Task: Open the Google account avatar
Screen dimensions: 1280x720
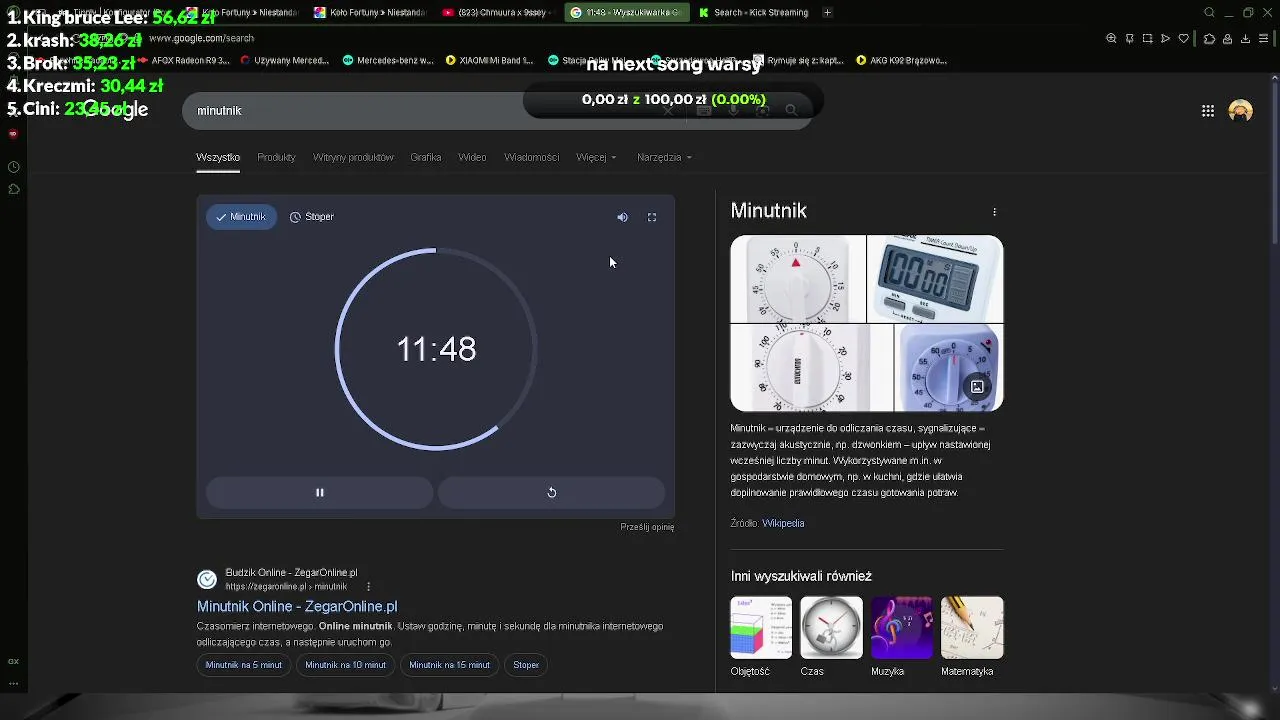Action: [1241, 111]
